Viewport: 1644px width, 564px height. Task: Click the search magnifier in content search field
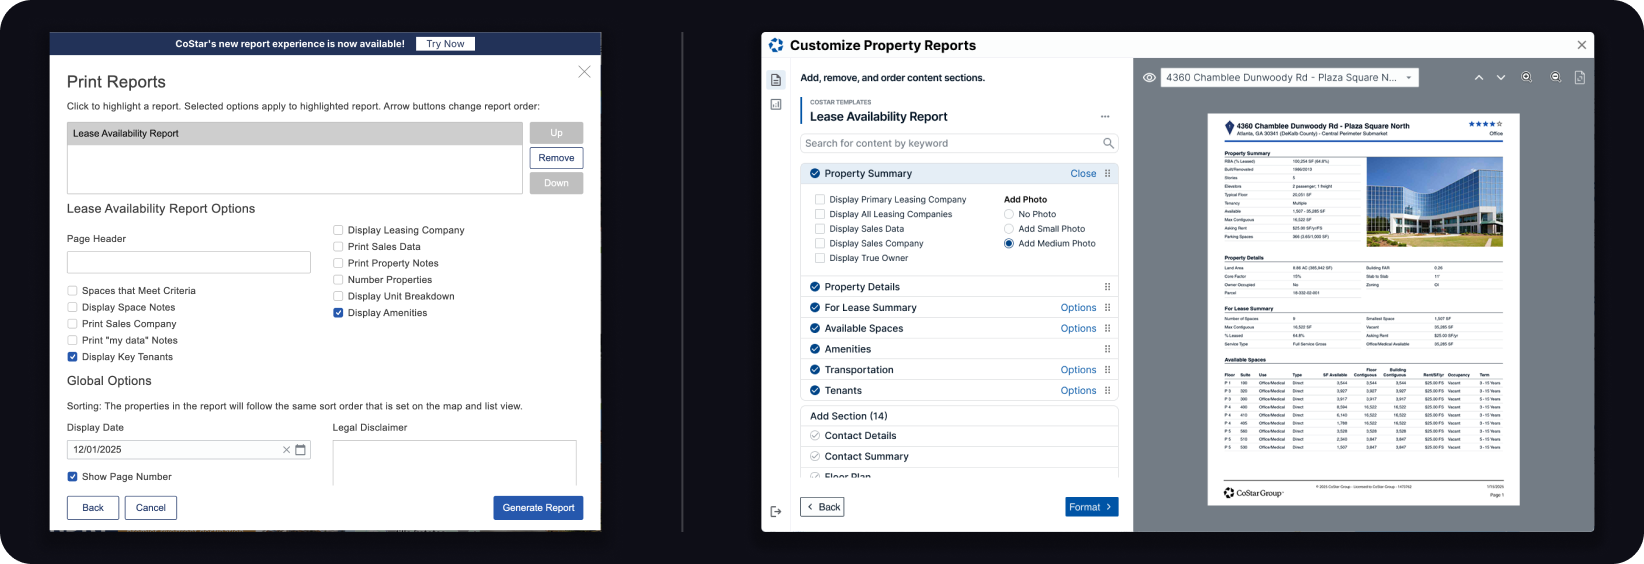click(1108, 143)
